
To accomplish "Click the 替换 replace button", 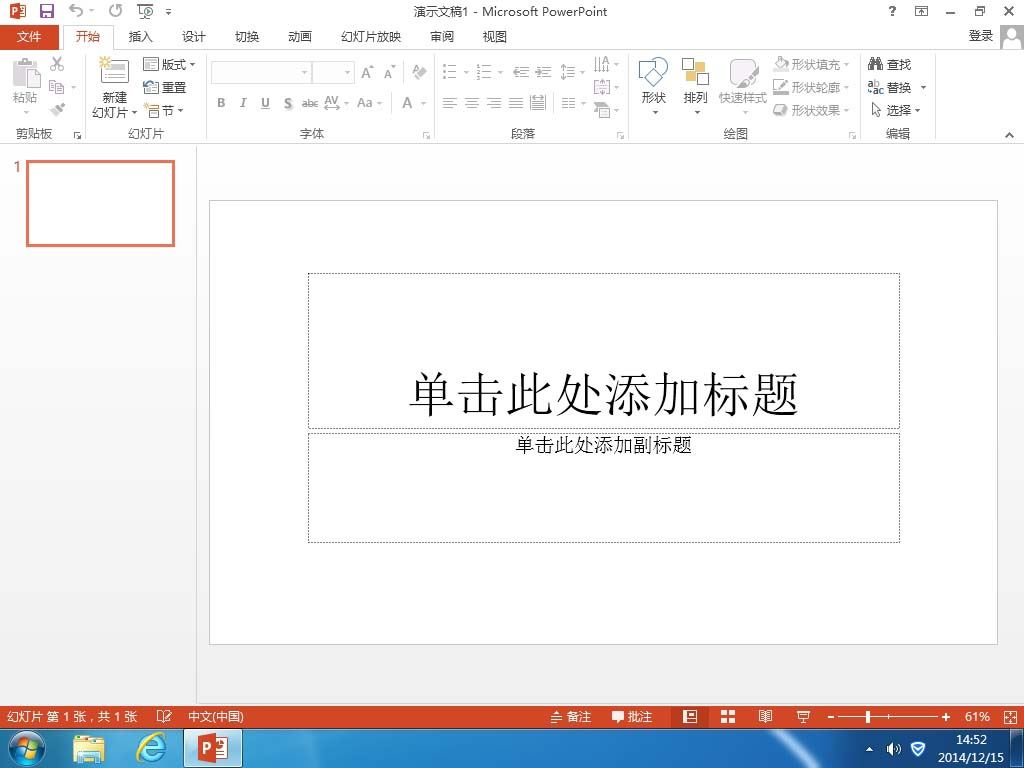I will [x=889, y=87].
